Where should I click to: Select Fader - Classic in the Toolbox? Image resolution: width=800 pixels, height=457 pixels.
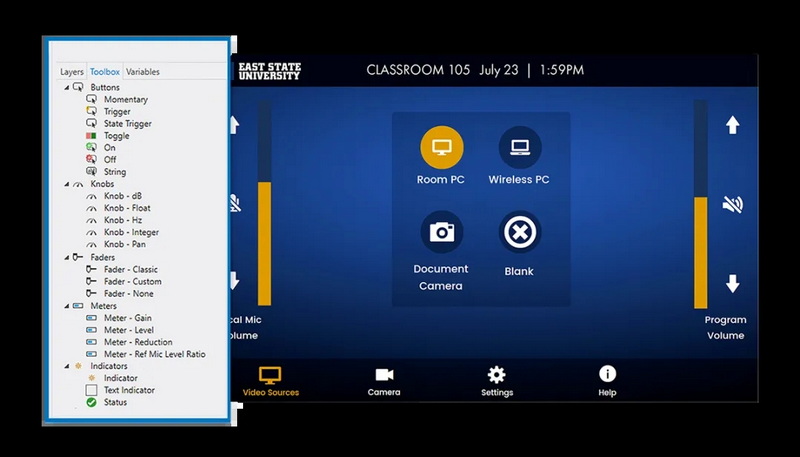tap(130, 269)
